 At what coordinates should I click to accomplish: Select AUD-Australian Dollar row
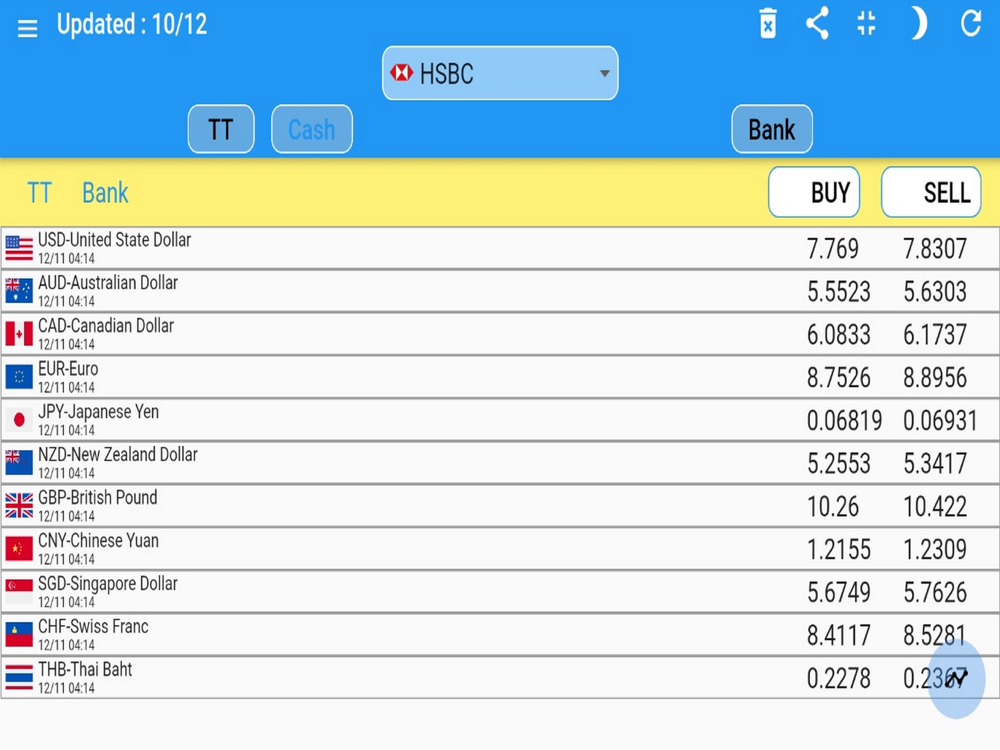[x=500, y=291]
